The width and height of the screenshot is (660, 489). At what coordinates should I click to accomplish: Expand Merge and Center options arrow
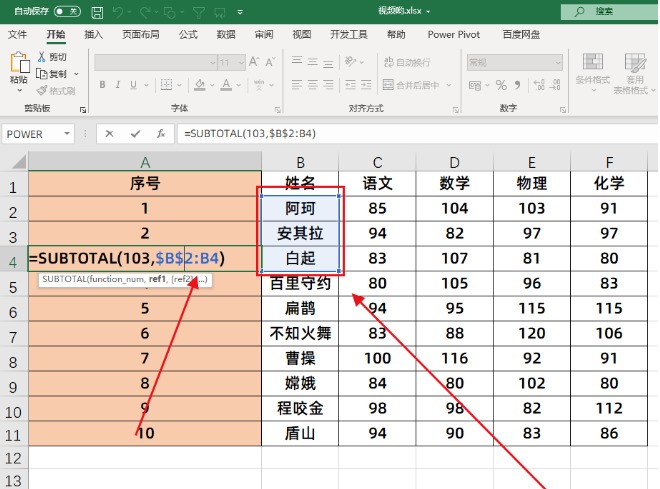click(449, 85)
